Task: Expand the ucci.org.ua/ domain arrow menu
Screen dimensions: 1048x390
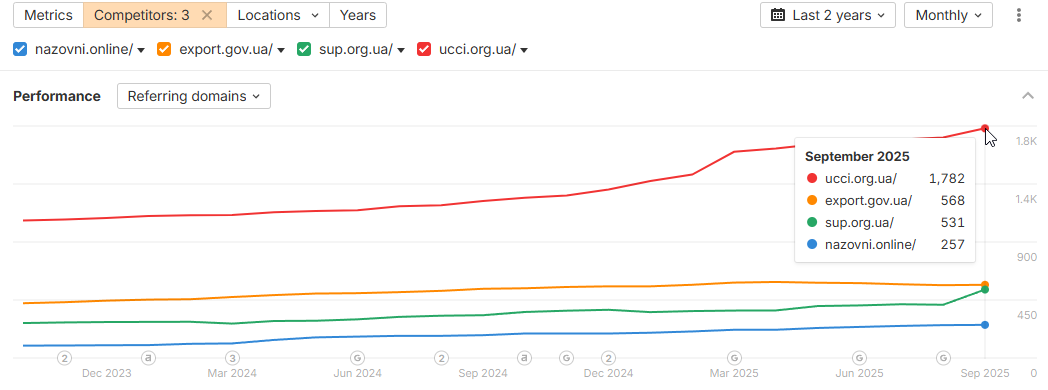Action: point(524,50)
